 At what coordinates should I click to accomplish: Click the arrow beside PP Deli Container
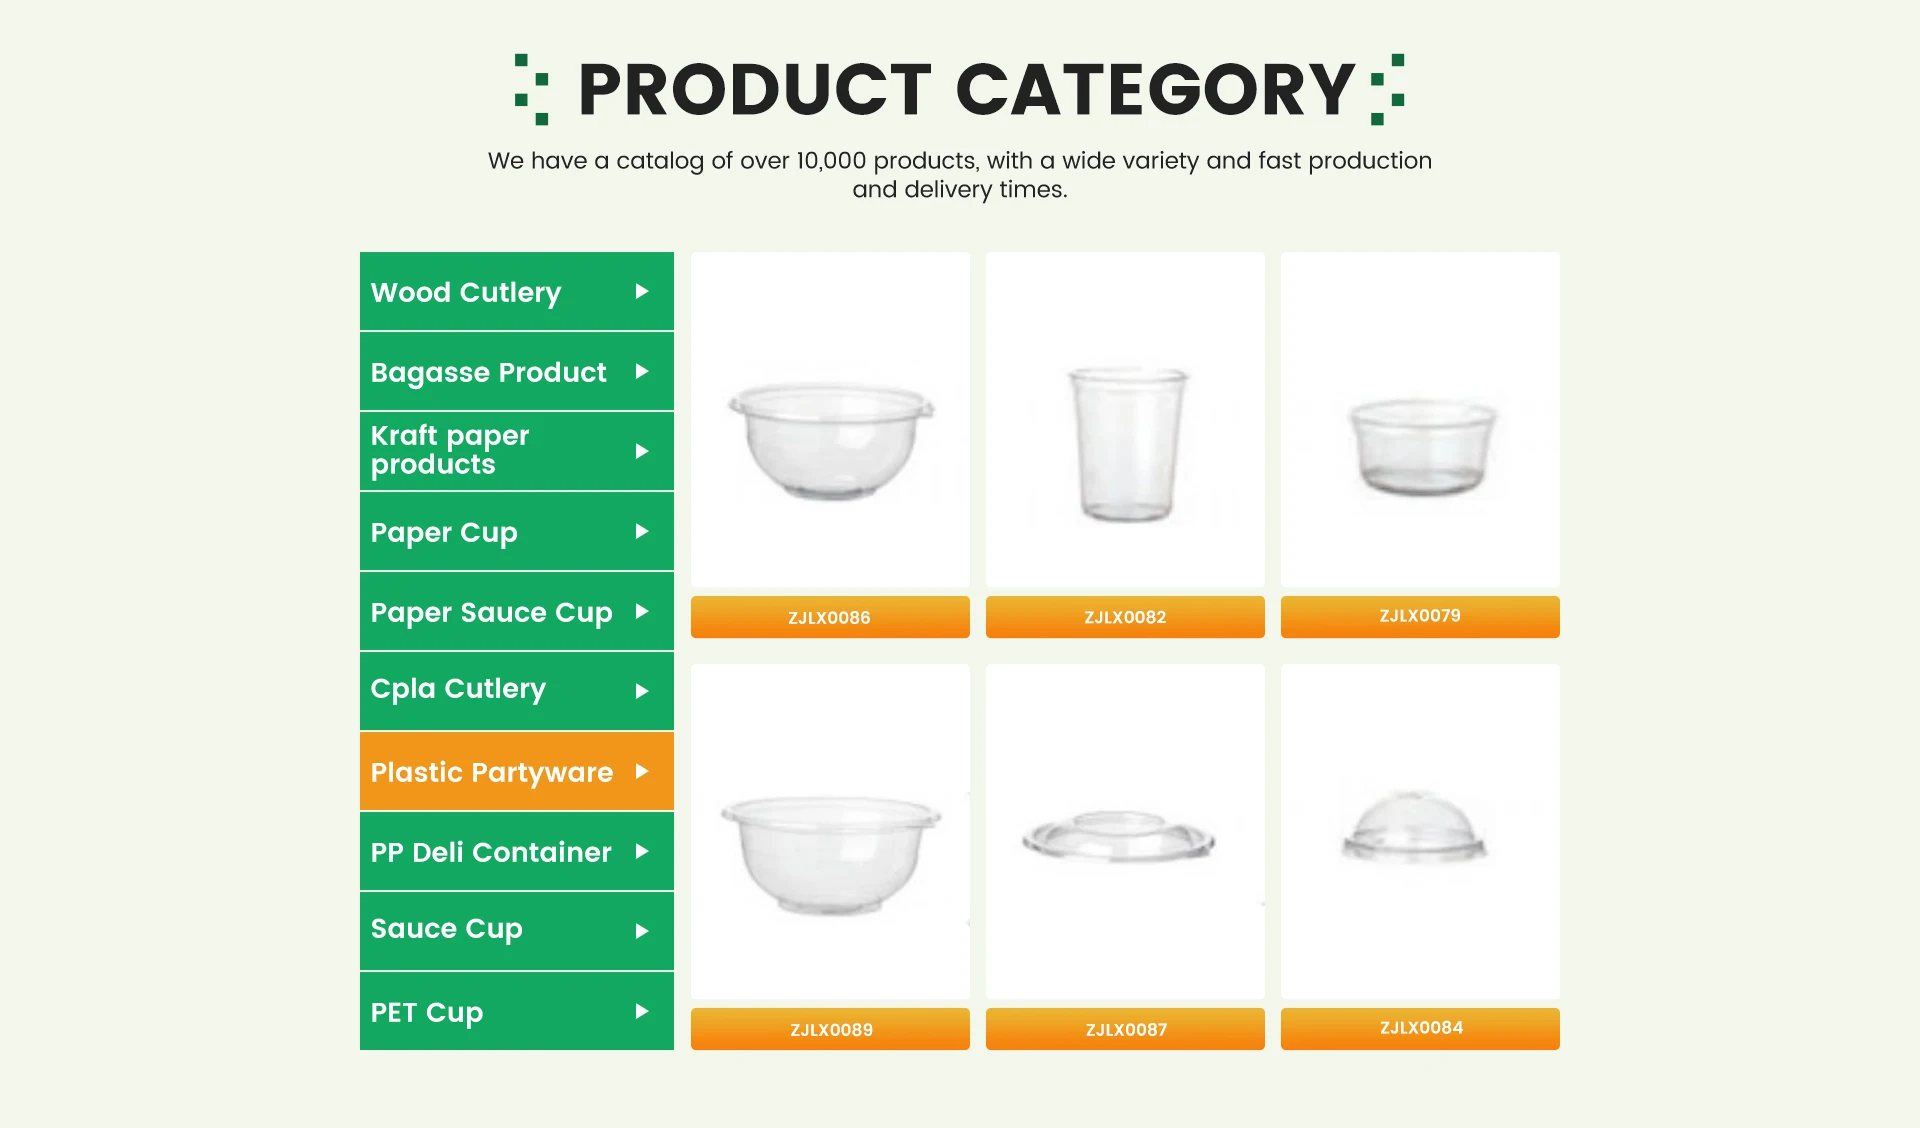click(642, 852)
